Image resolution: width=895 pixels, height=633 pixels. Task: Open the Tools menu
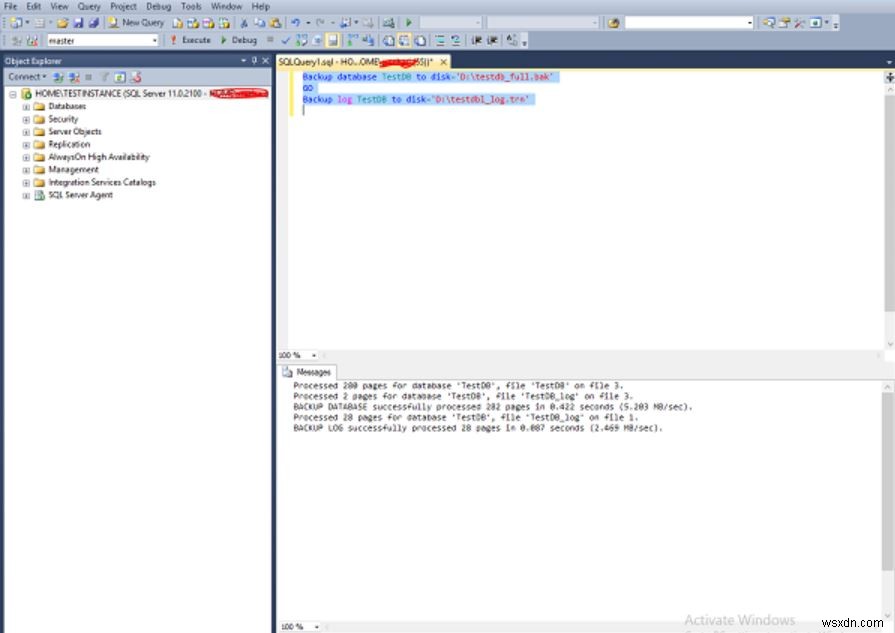click(191, 6)
